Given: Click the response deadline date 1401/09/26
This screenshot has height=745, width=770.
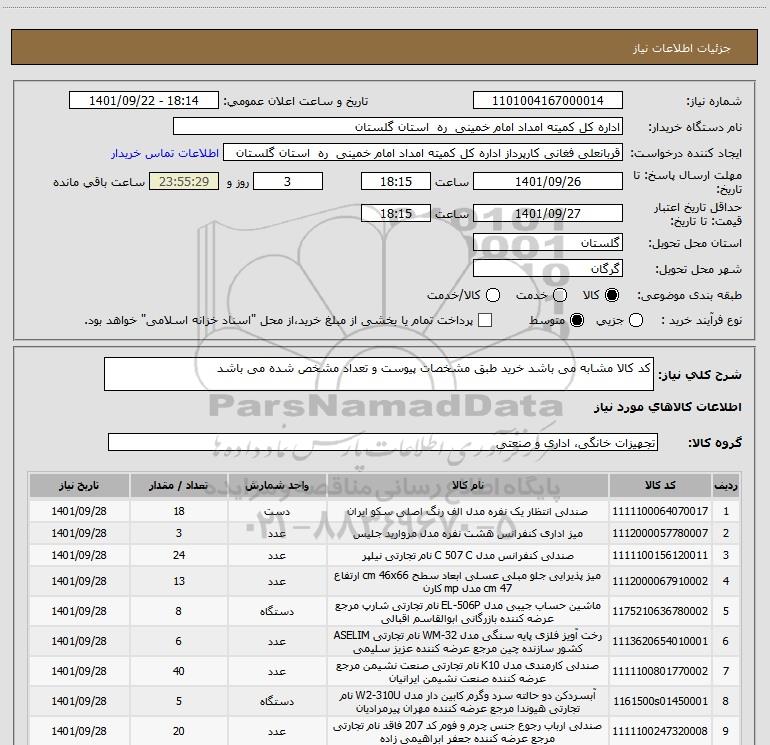Looking at the screenshot, I should pyautogui.click(x=548, y=181).
